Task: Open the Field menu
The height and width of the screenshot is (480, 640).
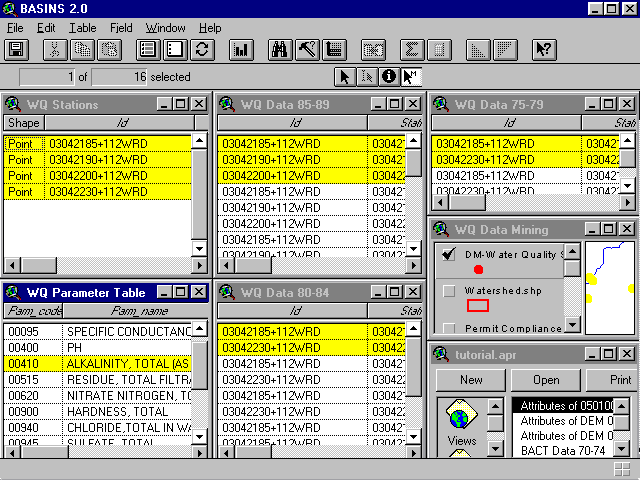Action: coord(121,28)
